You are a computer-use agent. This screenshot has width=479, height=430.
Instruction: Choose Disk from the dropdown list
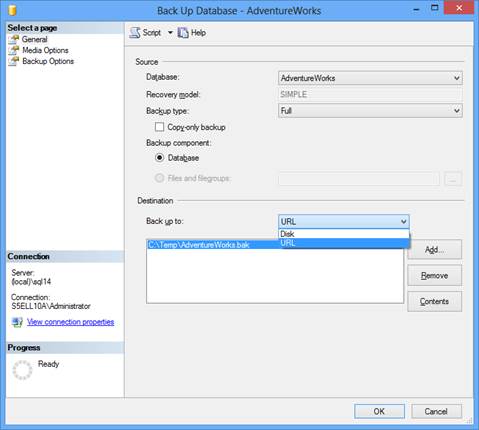click(x=344, y=234)
